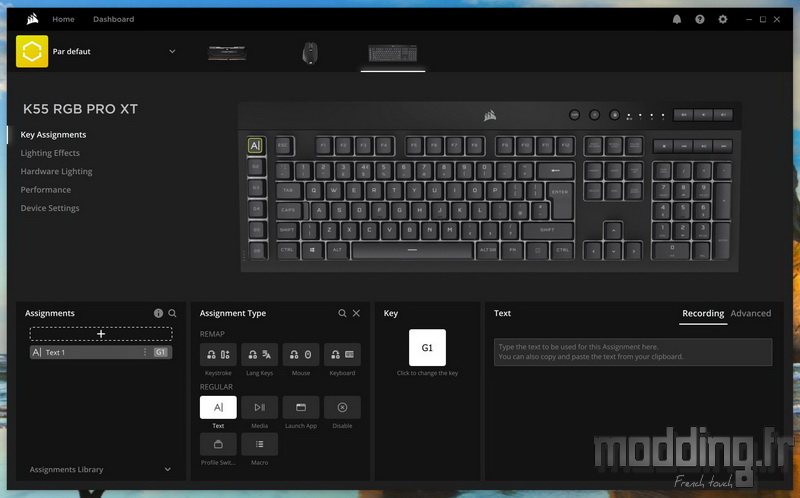The height and width of the screenshot is (498, 800).
Task: Open iCUE settings gear icon
Action: pos(722,19)
